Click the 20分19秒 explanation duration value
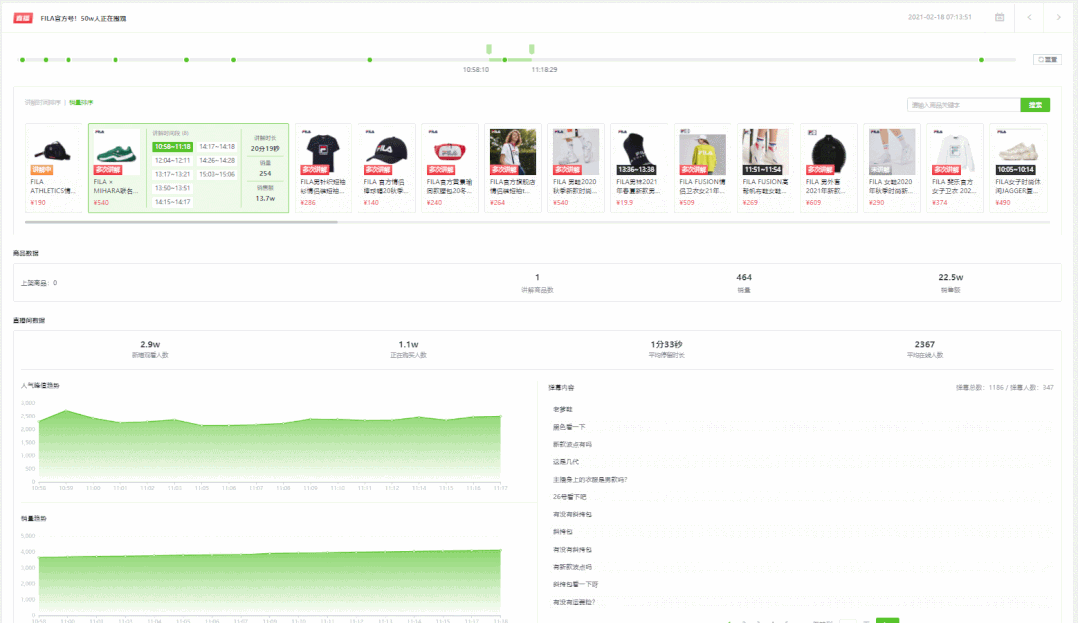The width and height of the screenshot is (1078, 623). (x=265, y=149)
